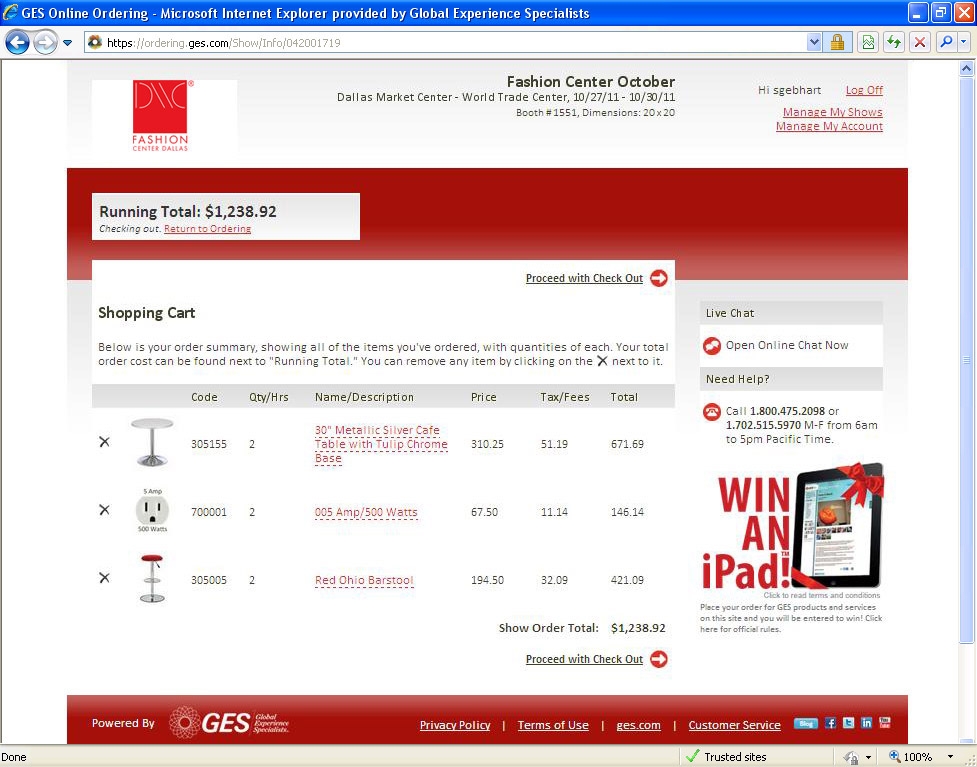Click top Proceed with Check Out link

pos(584,279)
